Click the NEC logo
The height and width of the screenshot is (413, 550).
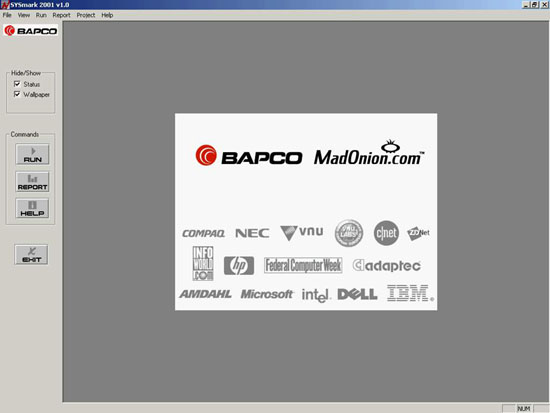(252, 233)
